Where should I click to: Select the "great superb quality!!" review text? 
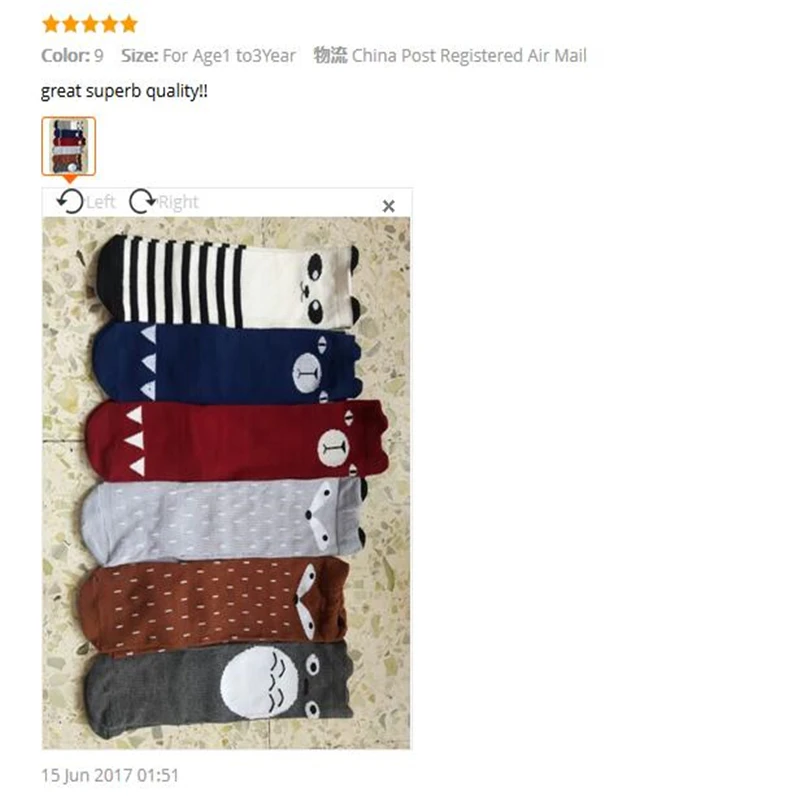coord(124,92)
